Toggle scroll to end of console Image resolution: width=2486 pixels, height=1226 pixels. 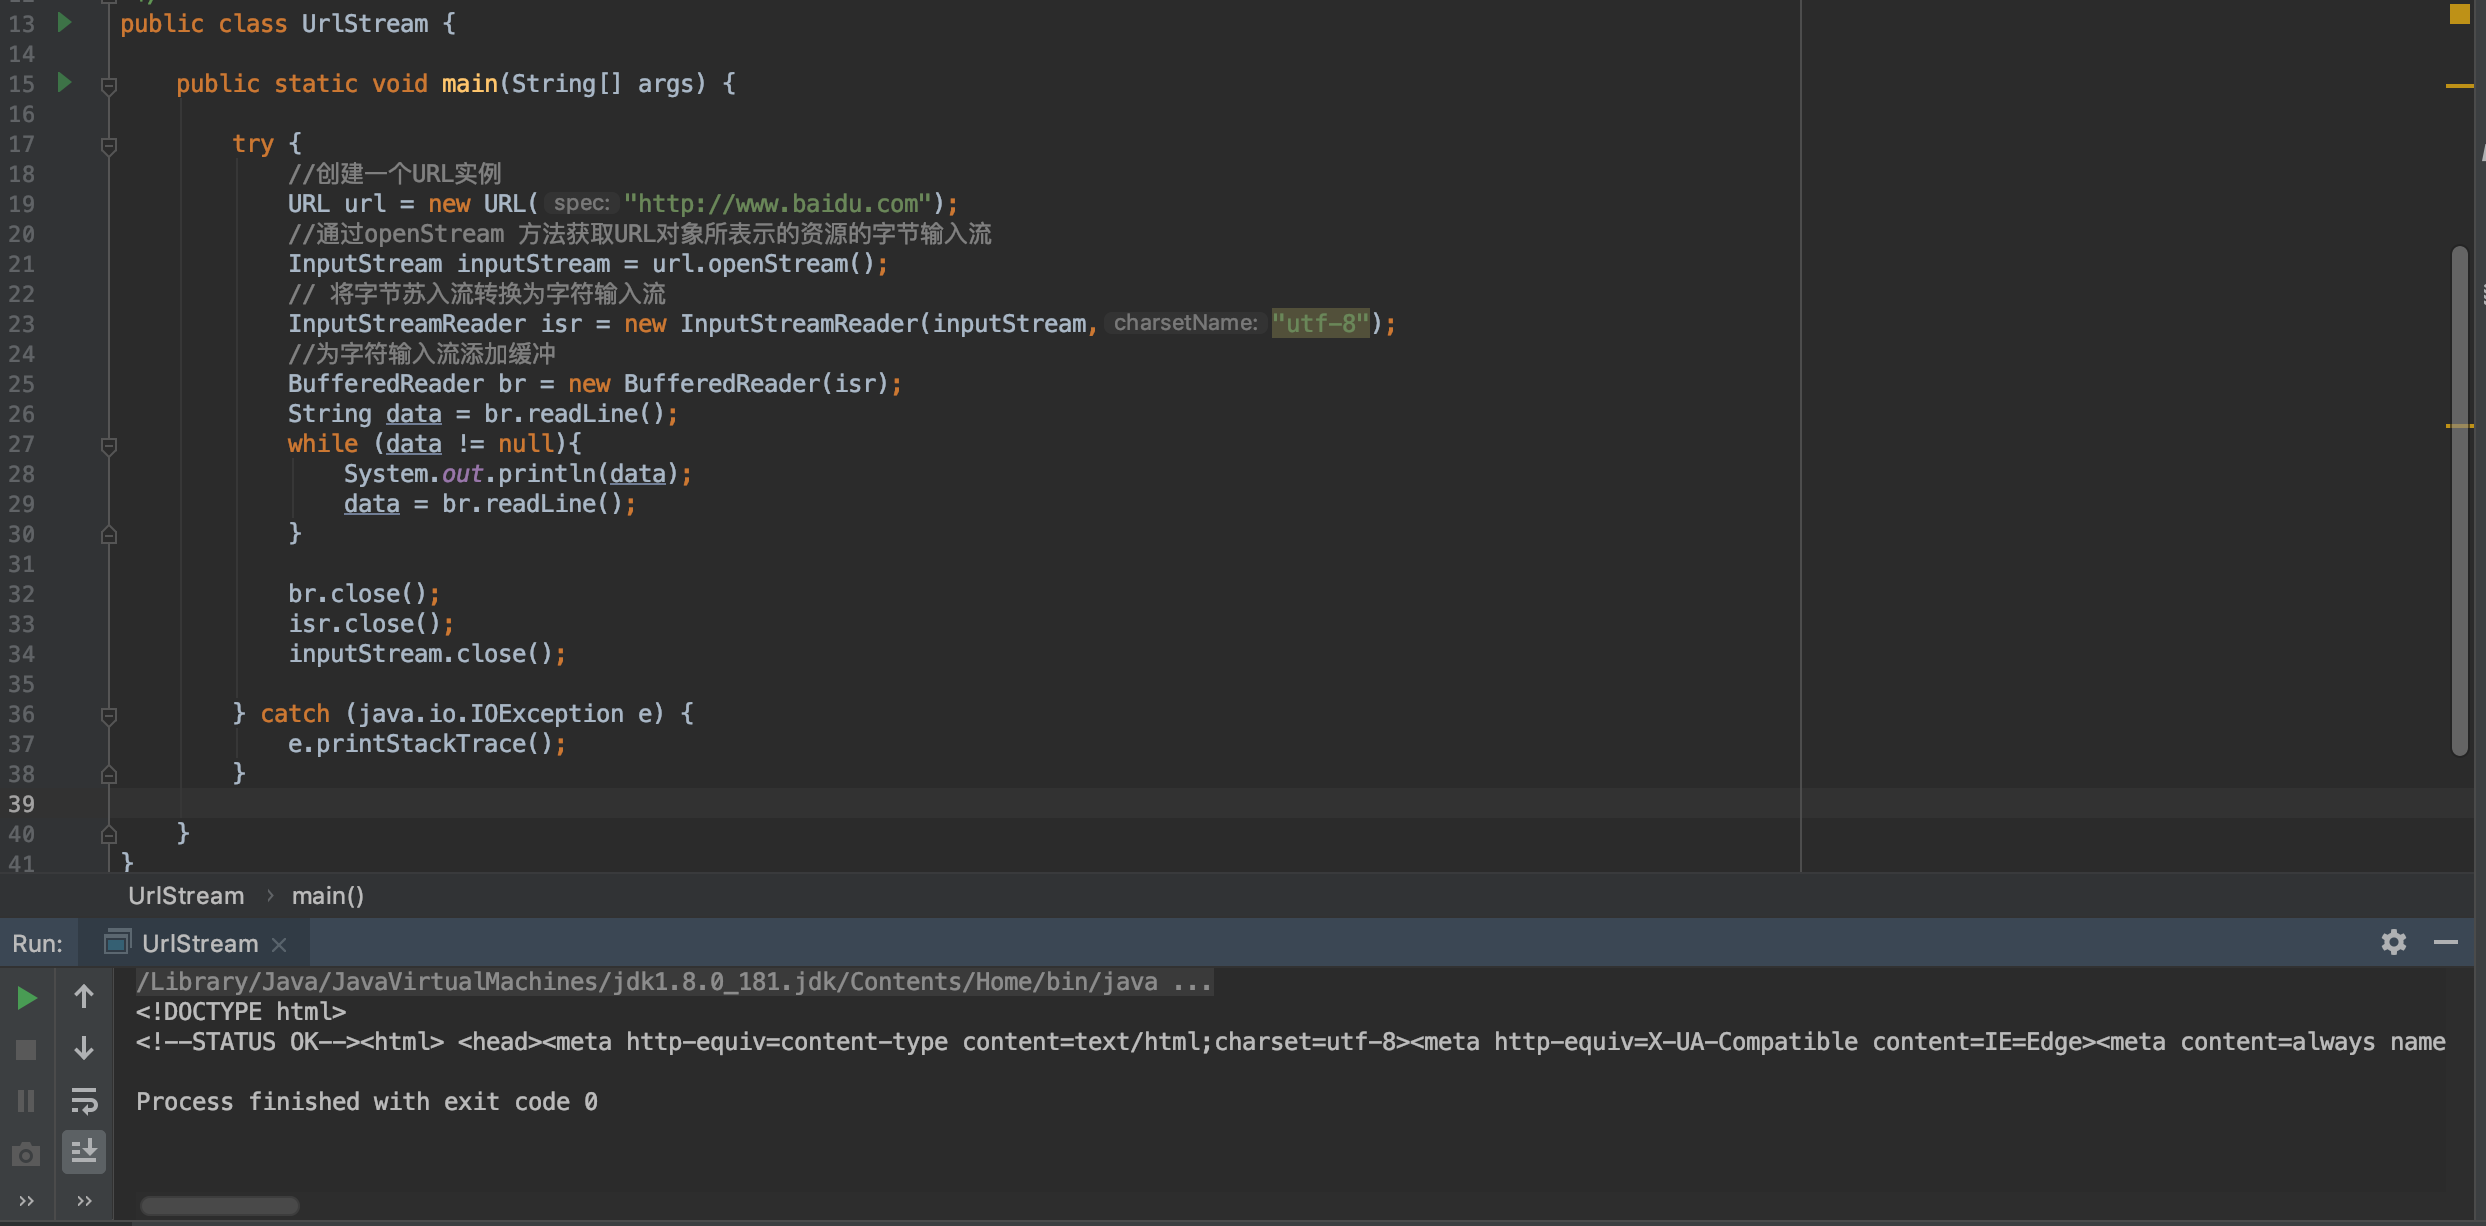point(84,1152)
